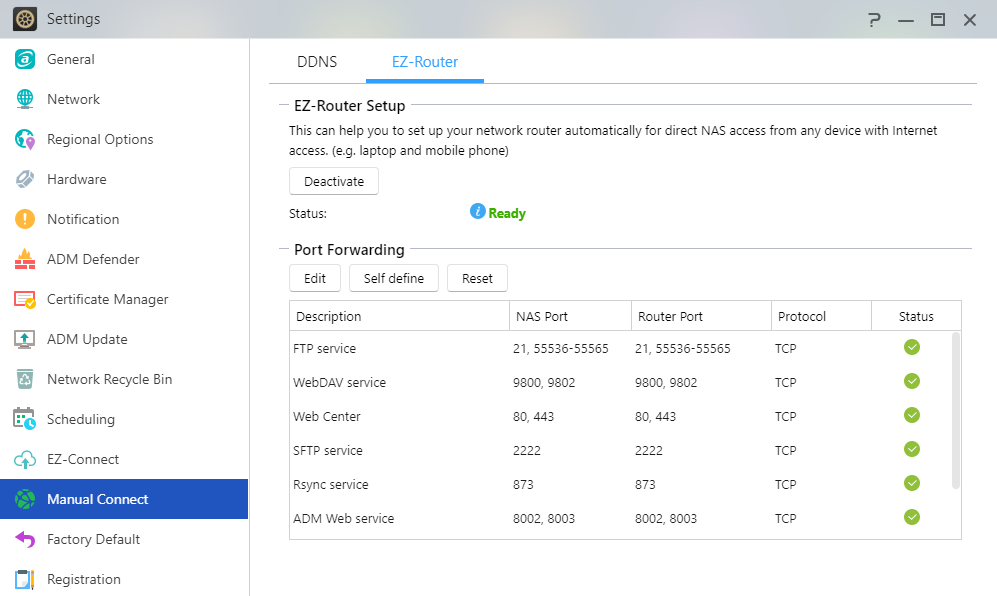This screenshot has height=596, width=997.
Task: Click the ADM Update icon
Action: [x=25, y=339]
